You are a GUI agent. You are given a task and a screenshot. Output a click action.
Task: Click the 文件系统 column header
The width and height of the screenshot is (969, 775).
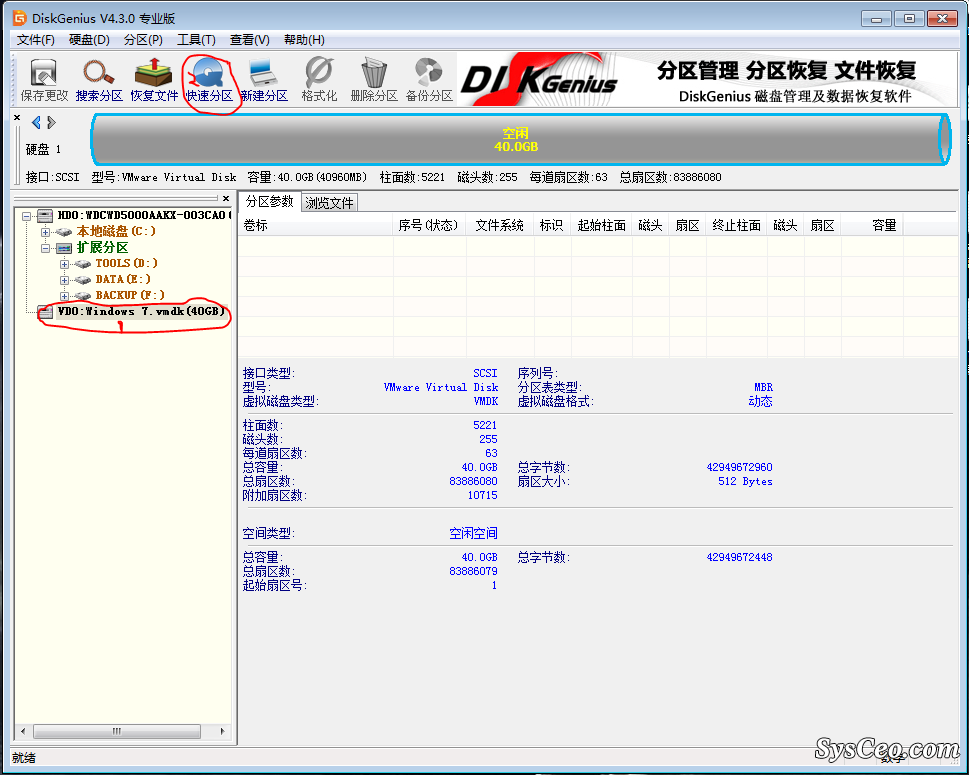click(500, 226)
